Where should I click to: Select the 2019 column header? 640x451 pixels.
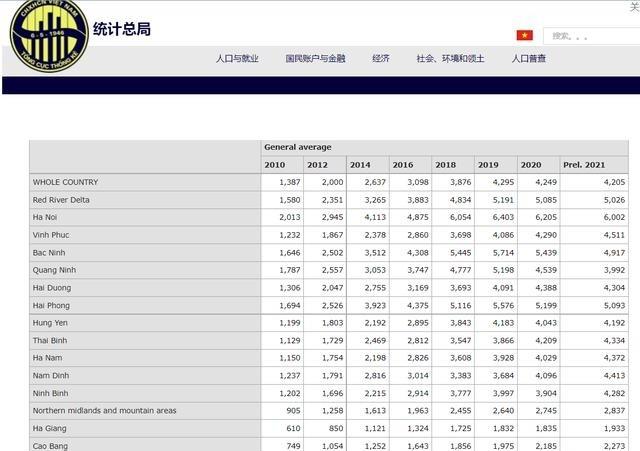pos(496,165)
